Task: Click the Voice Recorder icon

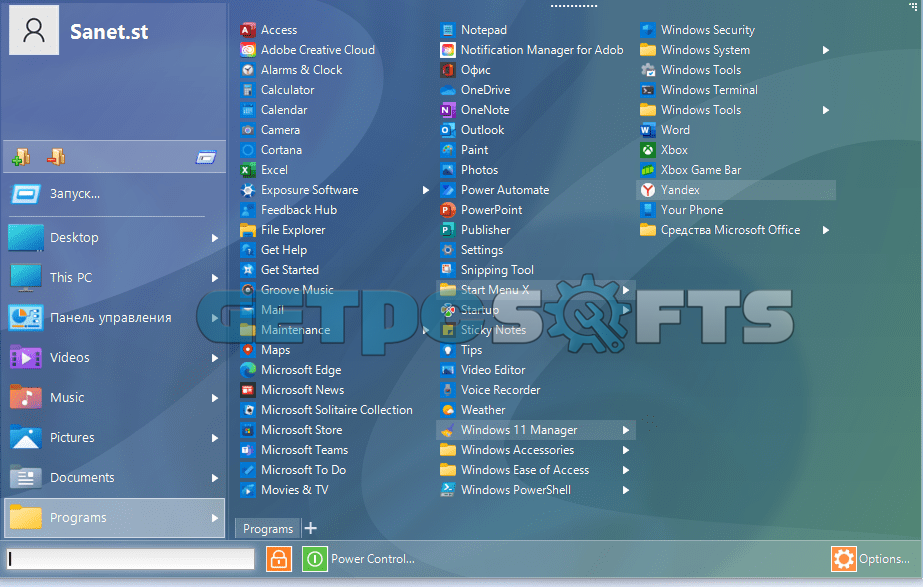Action: [x=448, y=390]
